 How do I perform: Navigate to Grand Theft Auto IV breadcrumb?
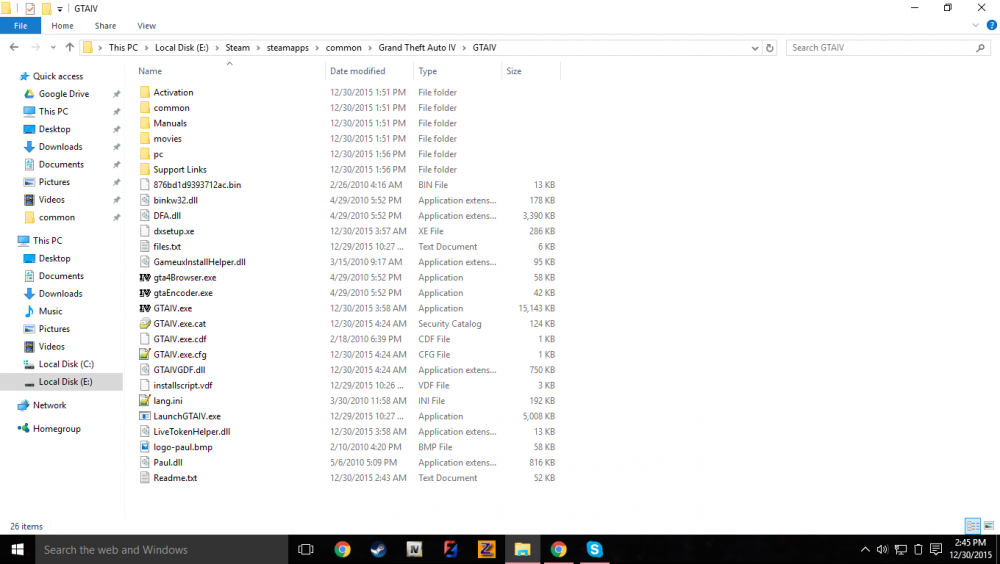[417, 48]
